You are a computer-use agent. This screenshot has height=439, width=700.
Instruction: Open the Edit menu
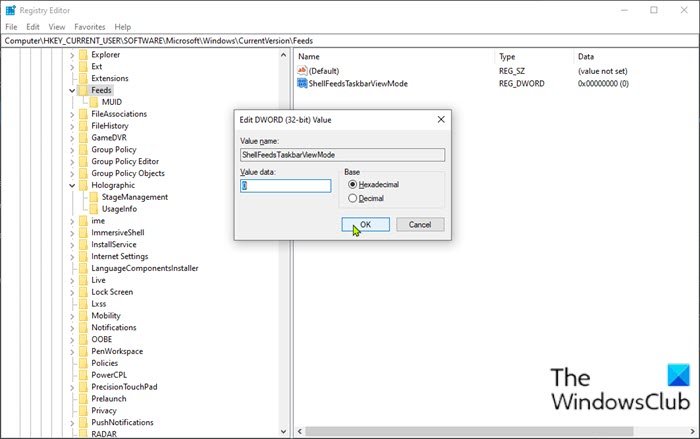coord(33,27)
